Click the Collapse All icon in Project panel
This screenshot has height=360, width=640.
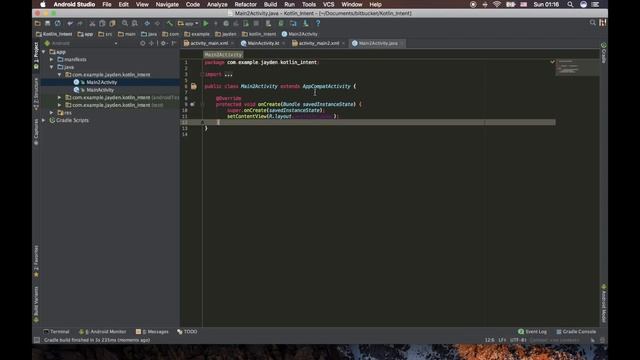click(x=151, y=43)
